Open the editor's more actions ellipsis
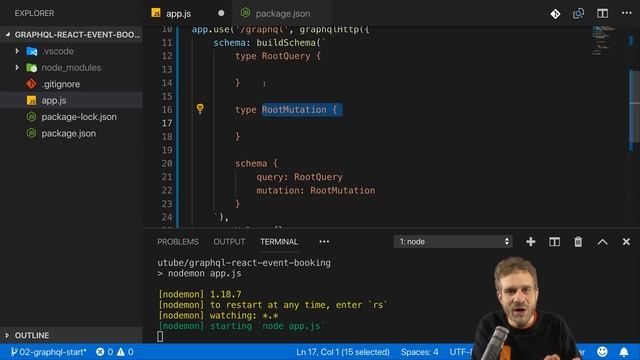The height and width of the screenshot is (360, 640). pyautogui.click(x=627, y=13)
